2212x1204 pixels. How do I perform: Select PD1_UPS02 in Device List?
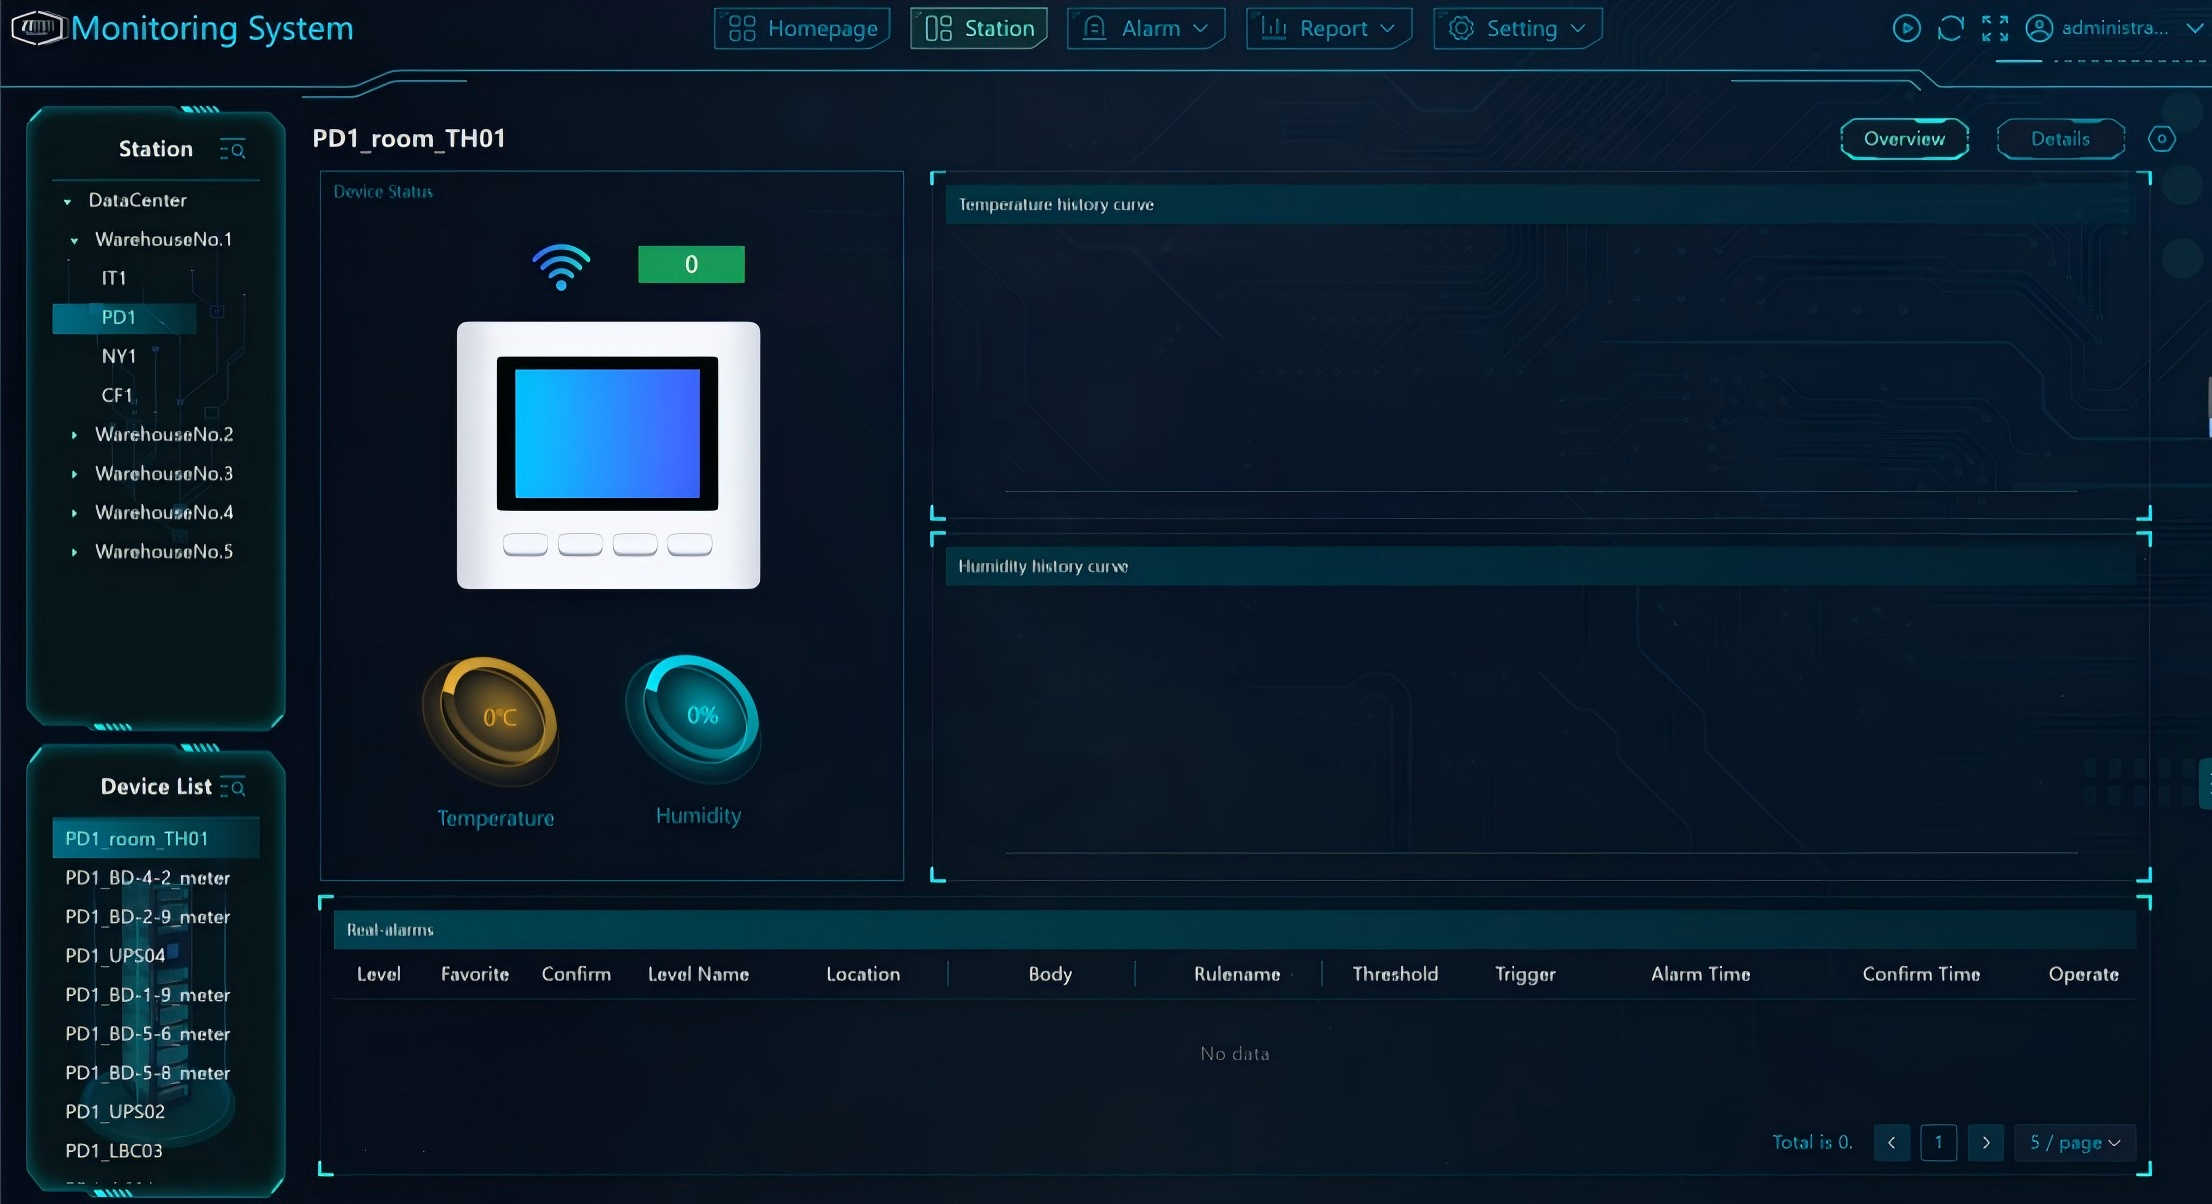tap(115, 1111)
